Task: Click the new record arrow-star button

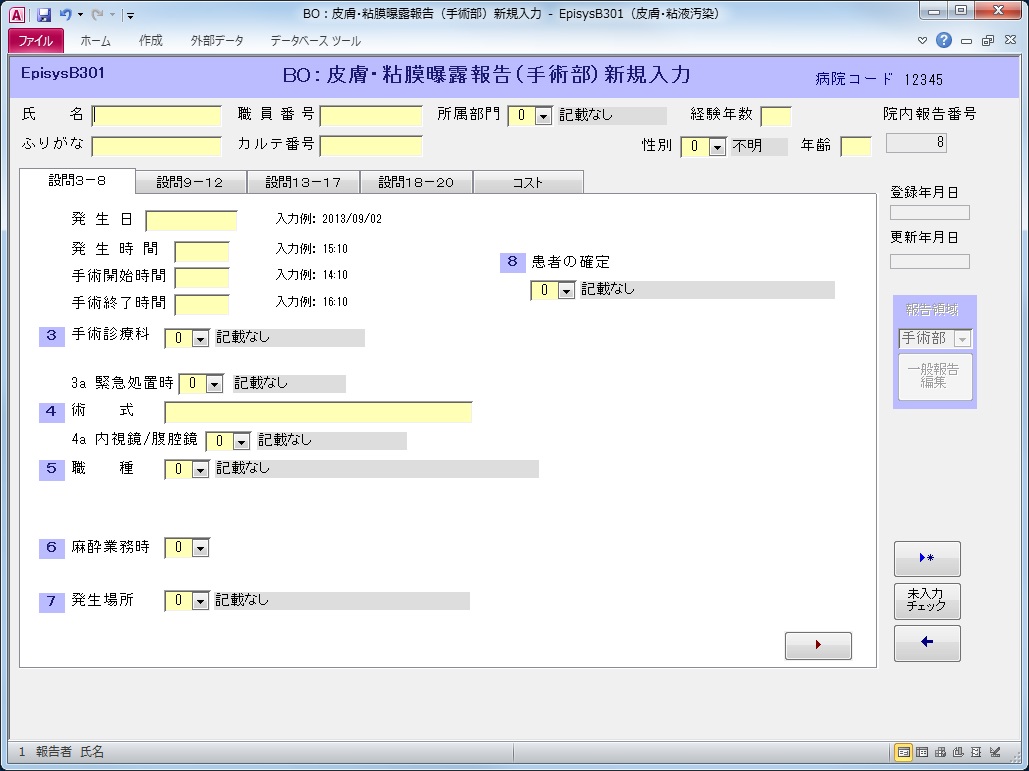Action: pos(927,558)
